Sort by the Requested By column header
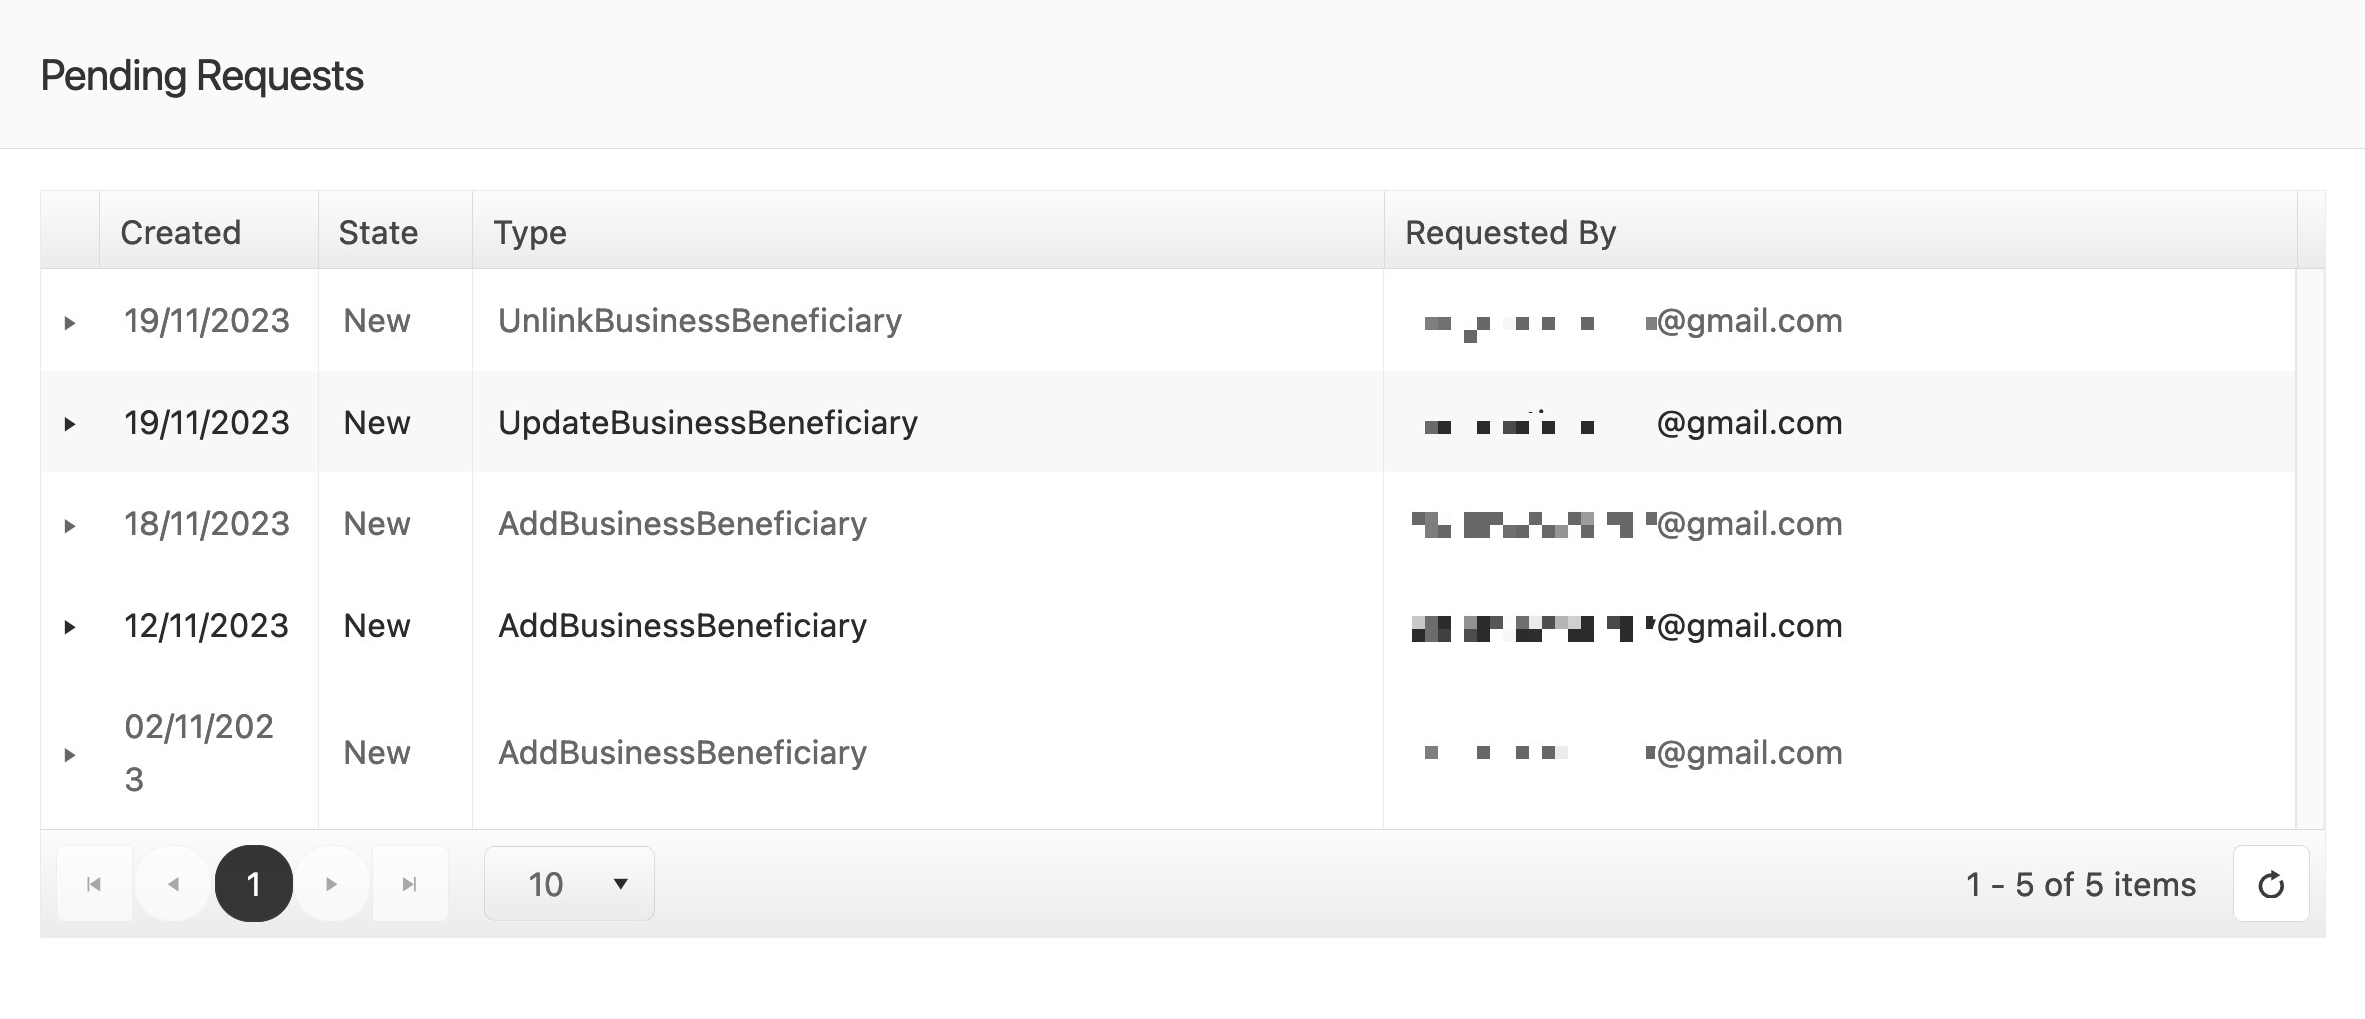2365x1019 pixels. [x=1510, y=233]
